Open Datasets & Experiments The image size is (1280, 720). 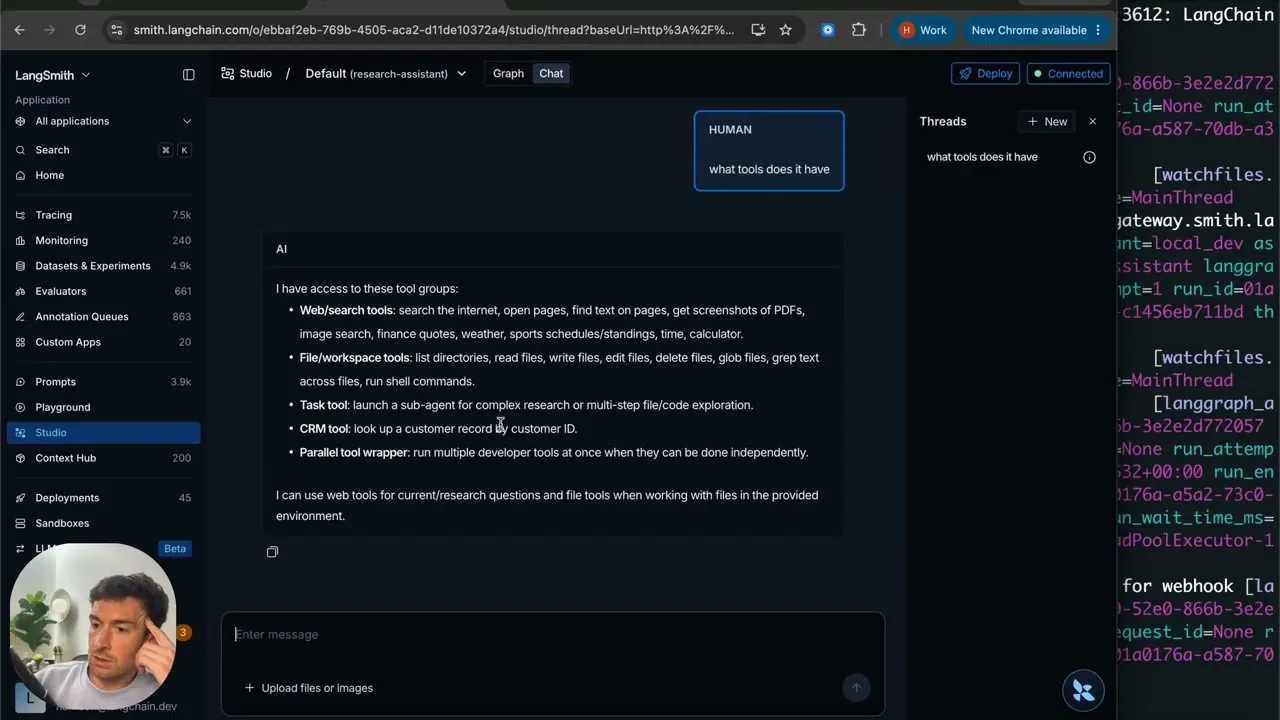[103, 266]
